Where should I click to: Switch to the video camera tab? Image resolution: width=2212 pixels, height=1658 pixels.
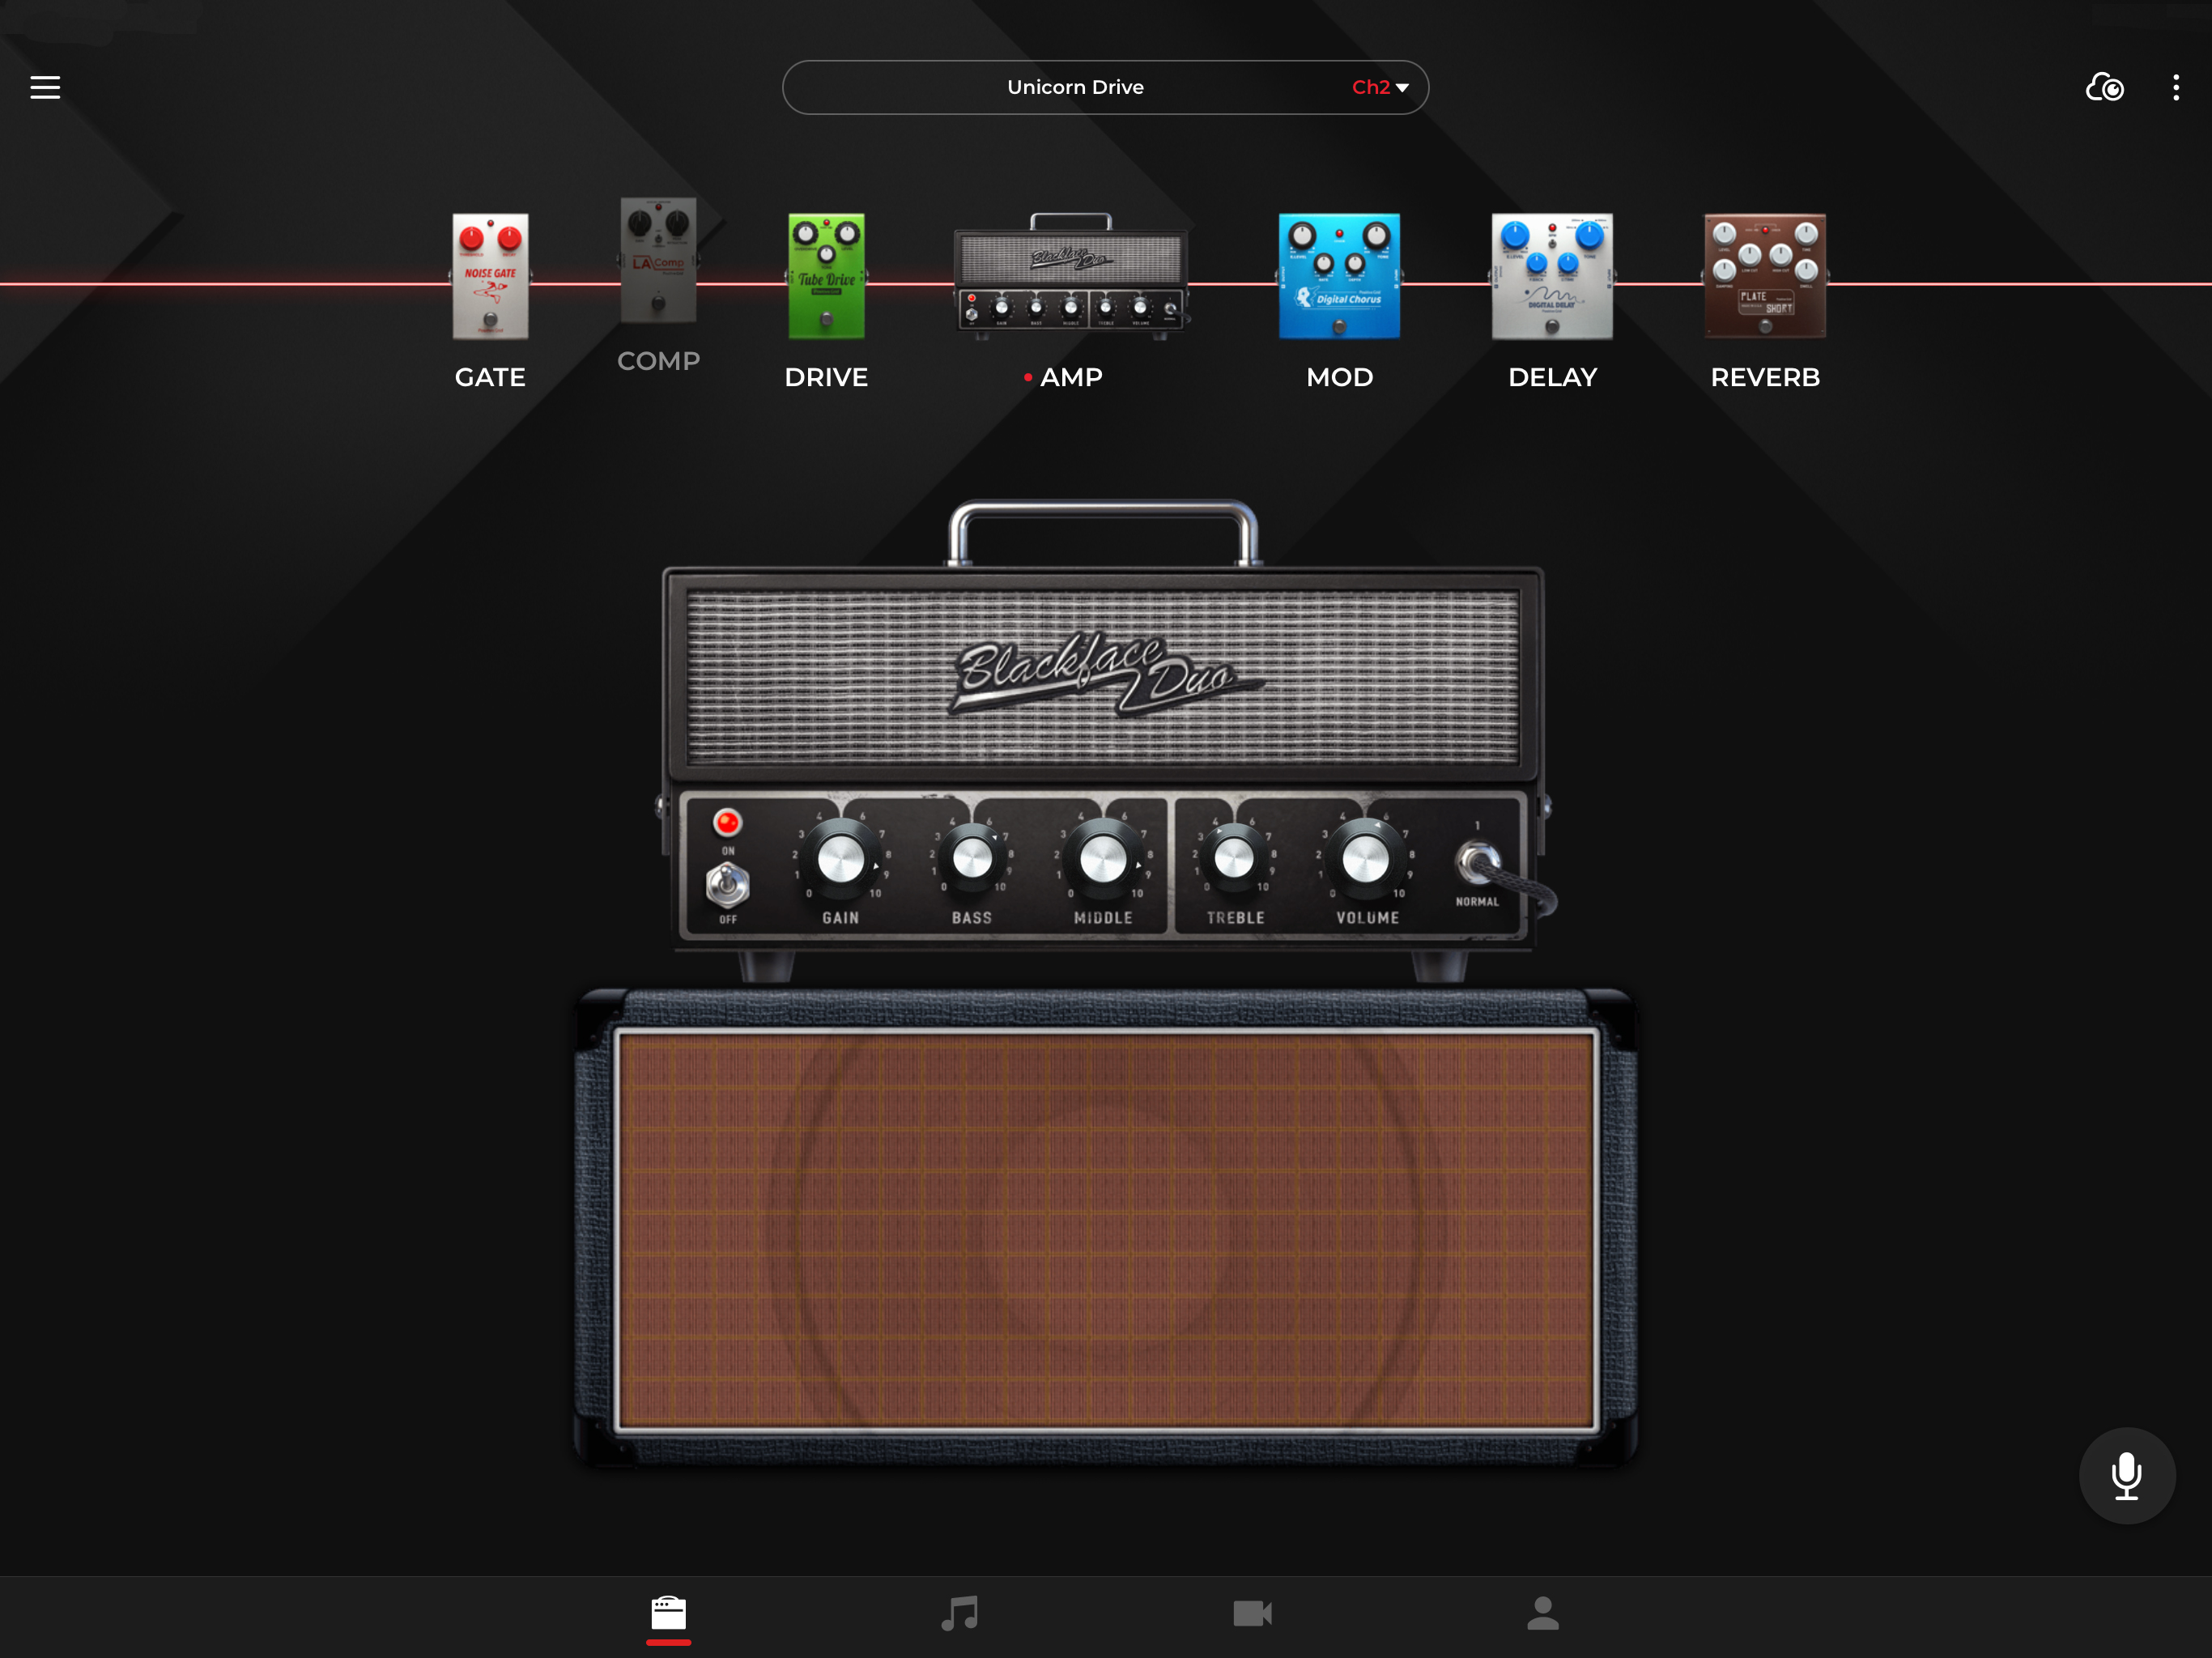tap(1253, 1611)
